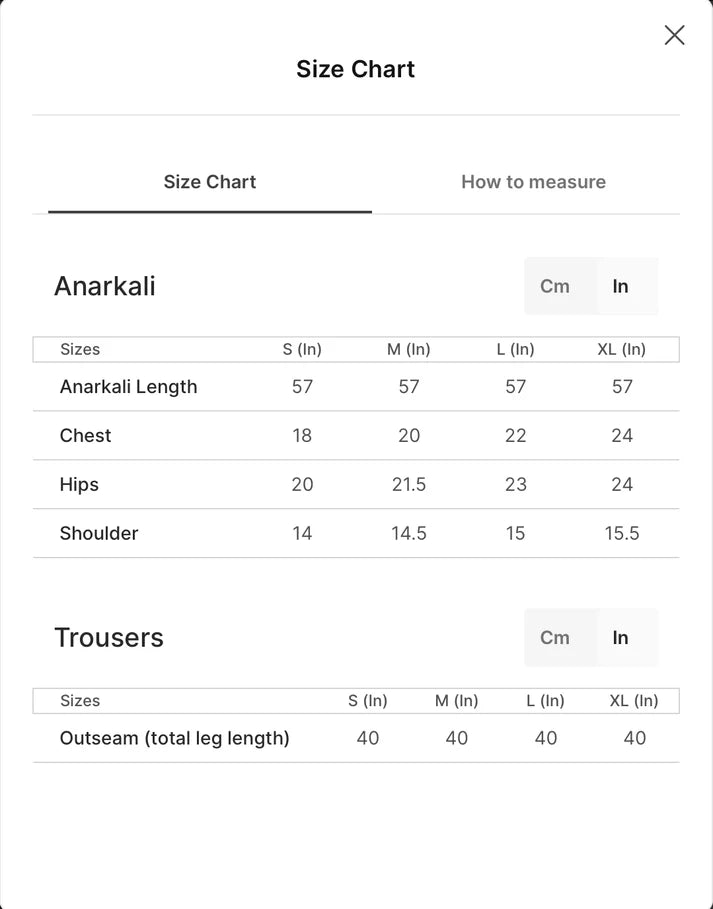This screenshot has width=713, height=909.
Task: Switch Trousers units to Cm
Action: click(x=555, y=638)
